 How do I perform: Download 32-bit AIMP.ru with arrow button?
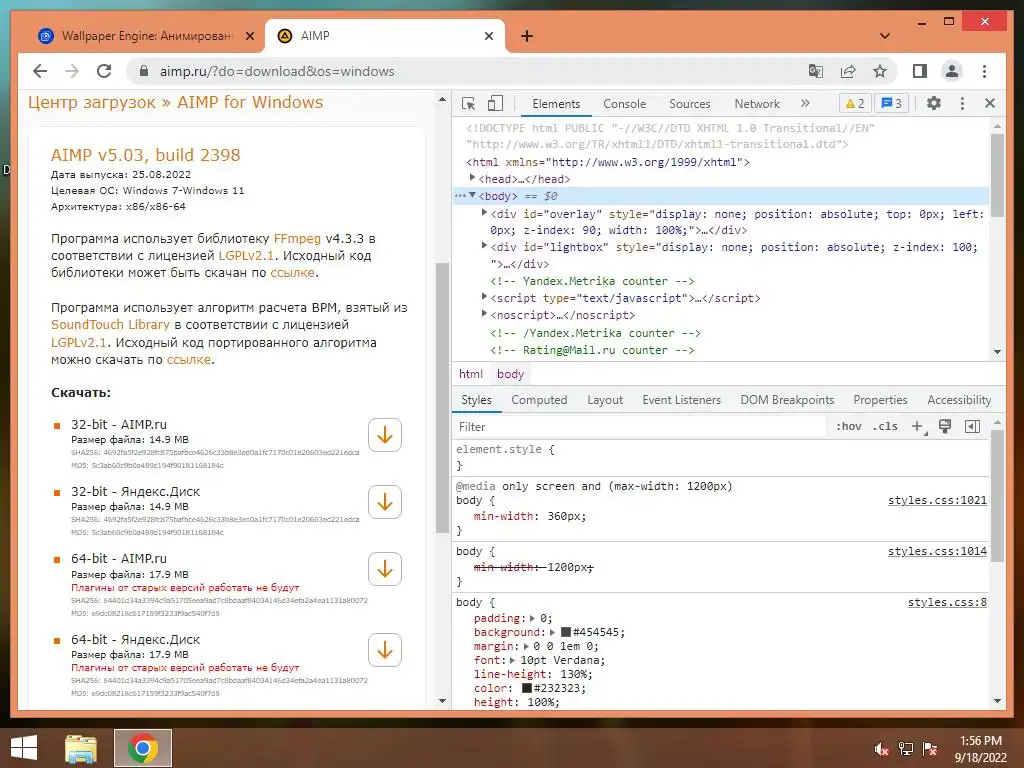385,435
